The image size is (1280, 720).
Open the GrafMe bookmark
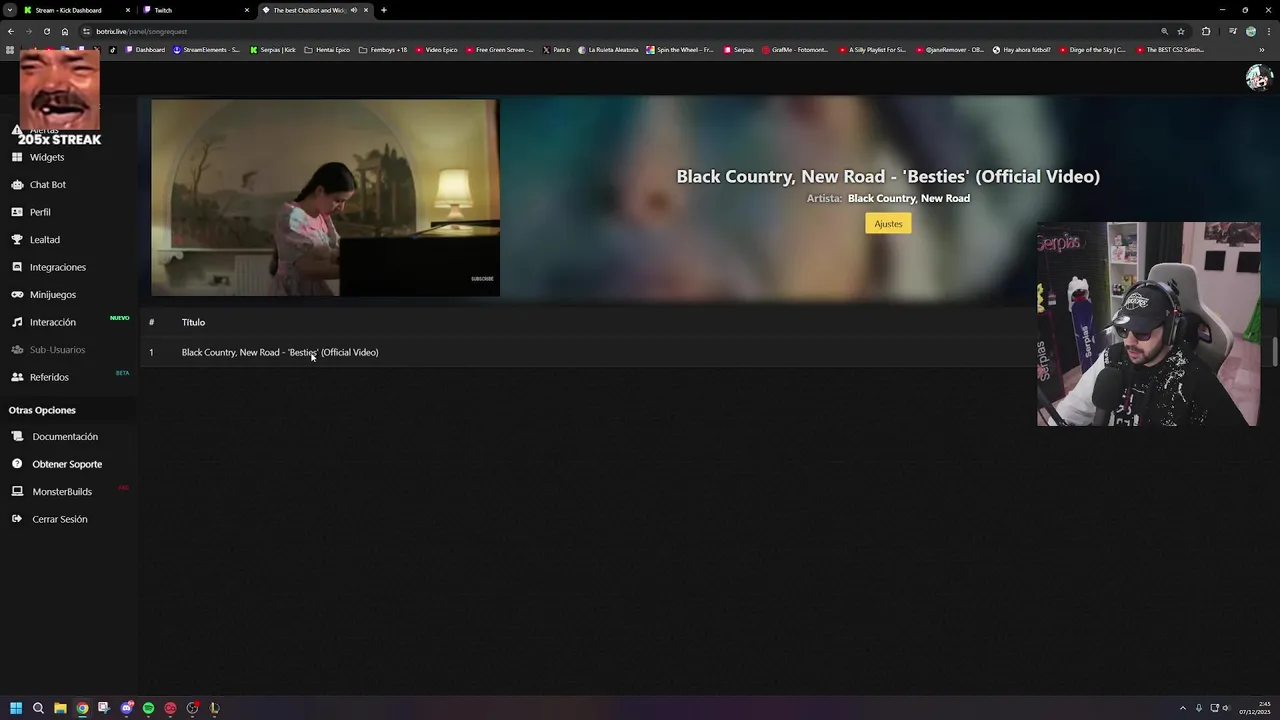(795, 50)
